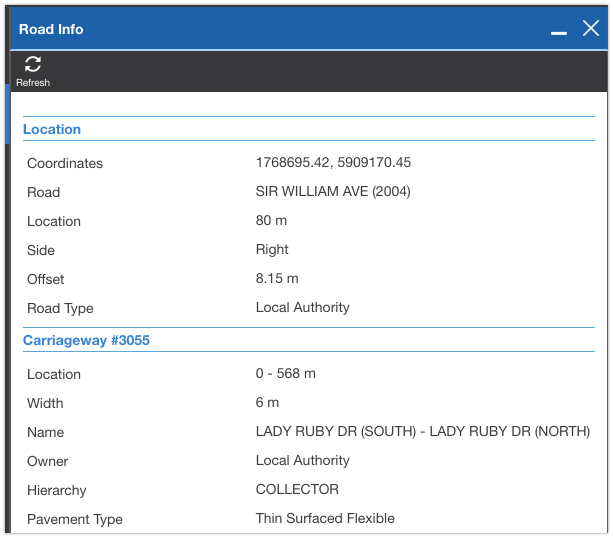This screenshot has height=538, width=613.
Task: Select the Width value 6 m
Action: 267,402
